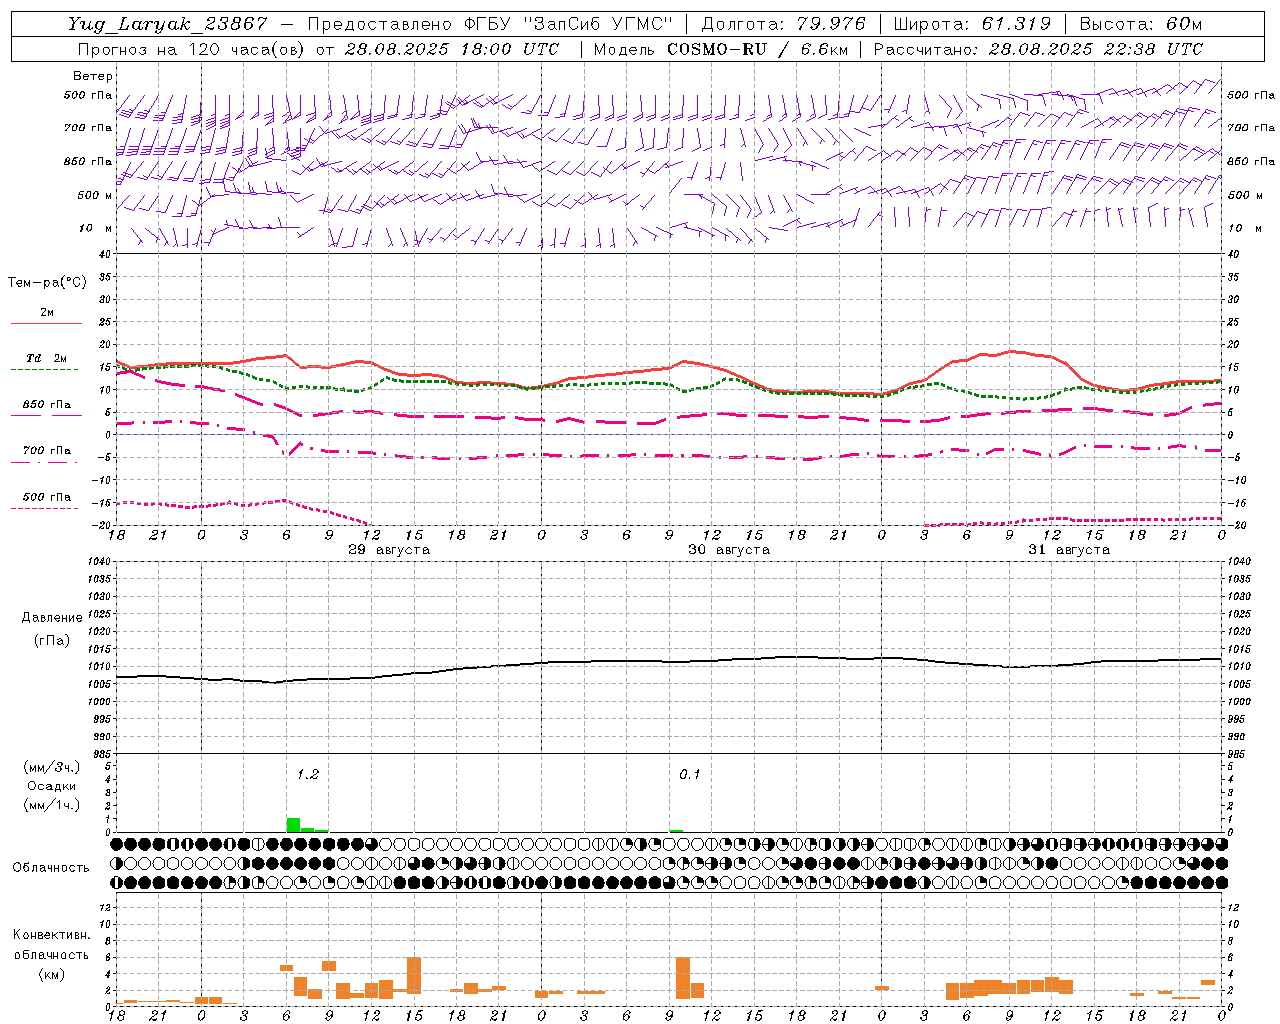
Task: Select the 29 августа date label
Action: [389, 550]
